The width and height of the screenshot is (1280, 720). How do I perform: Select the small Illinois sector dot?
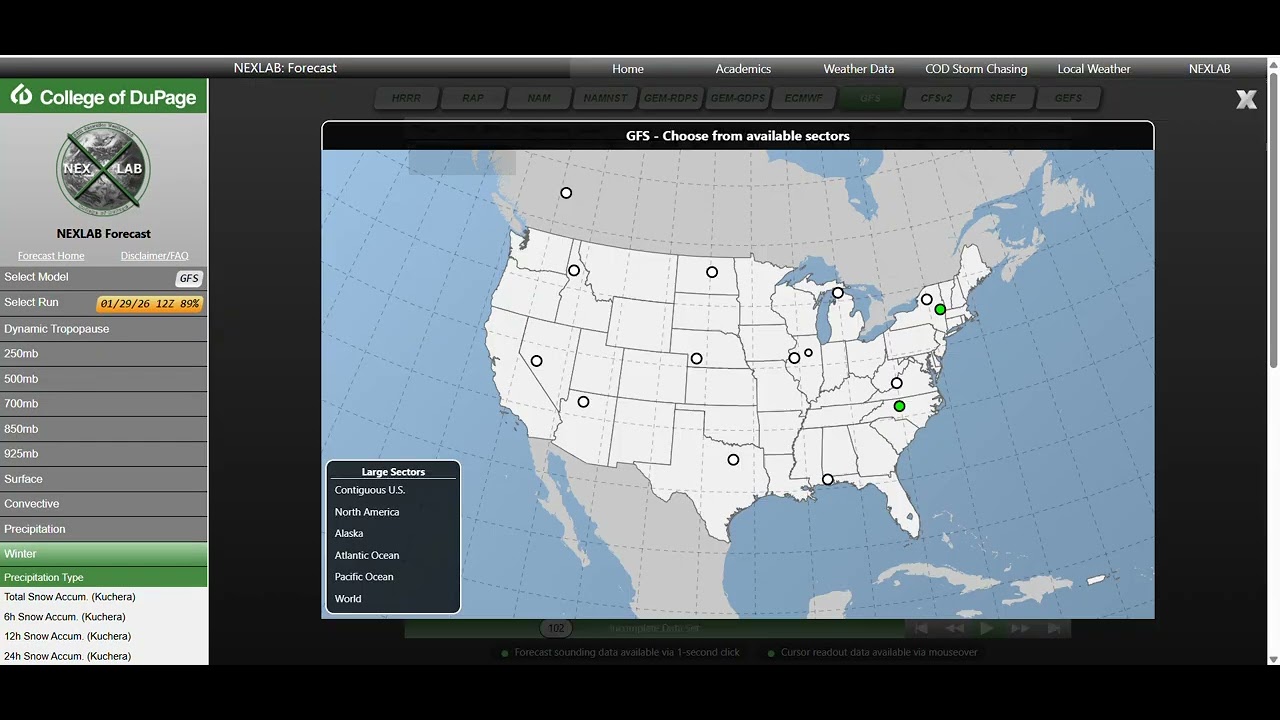point(808,352)
